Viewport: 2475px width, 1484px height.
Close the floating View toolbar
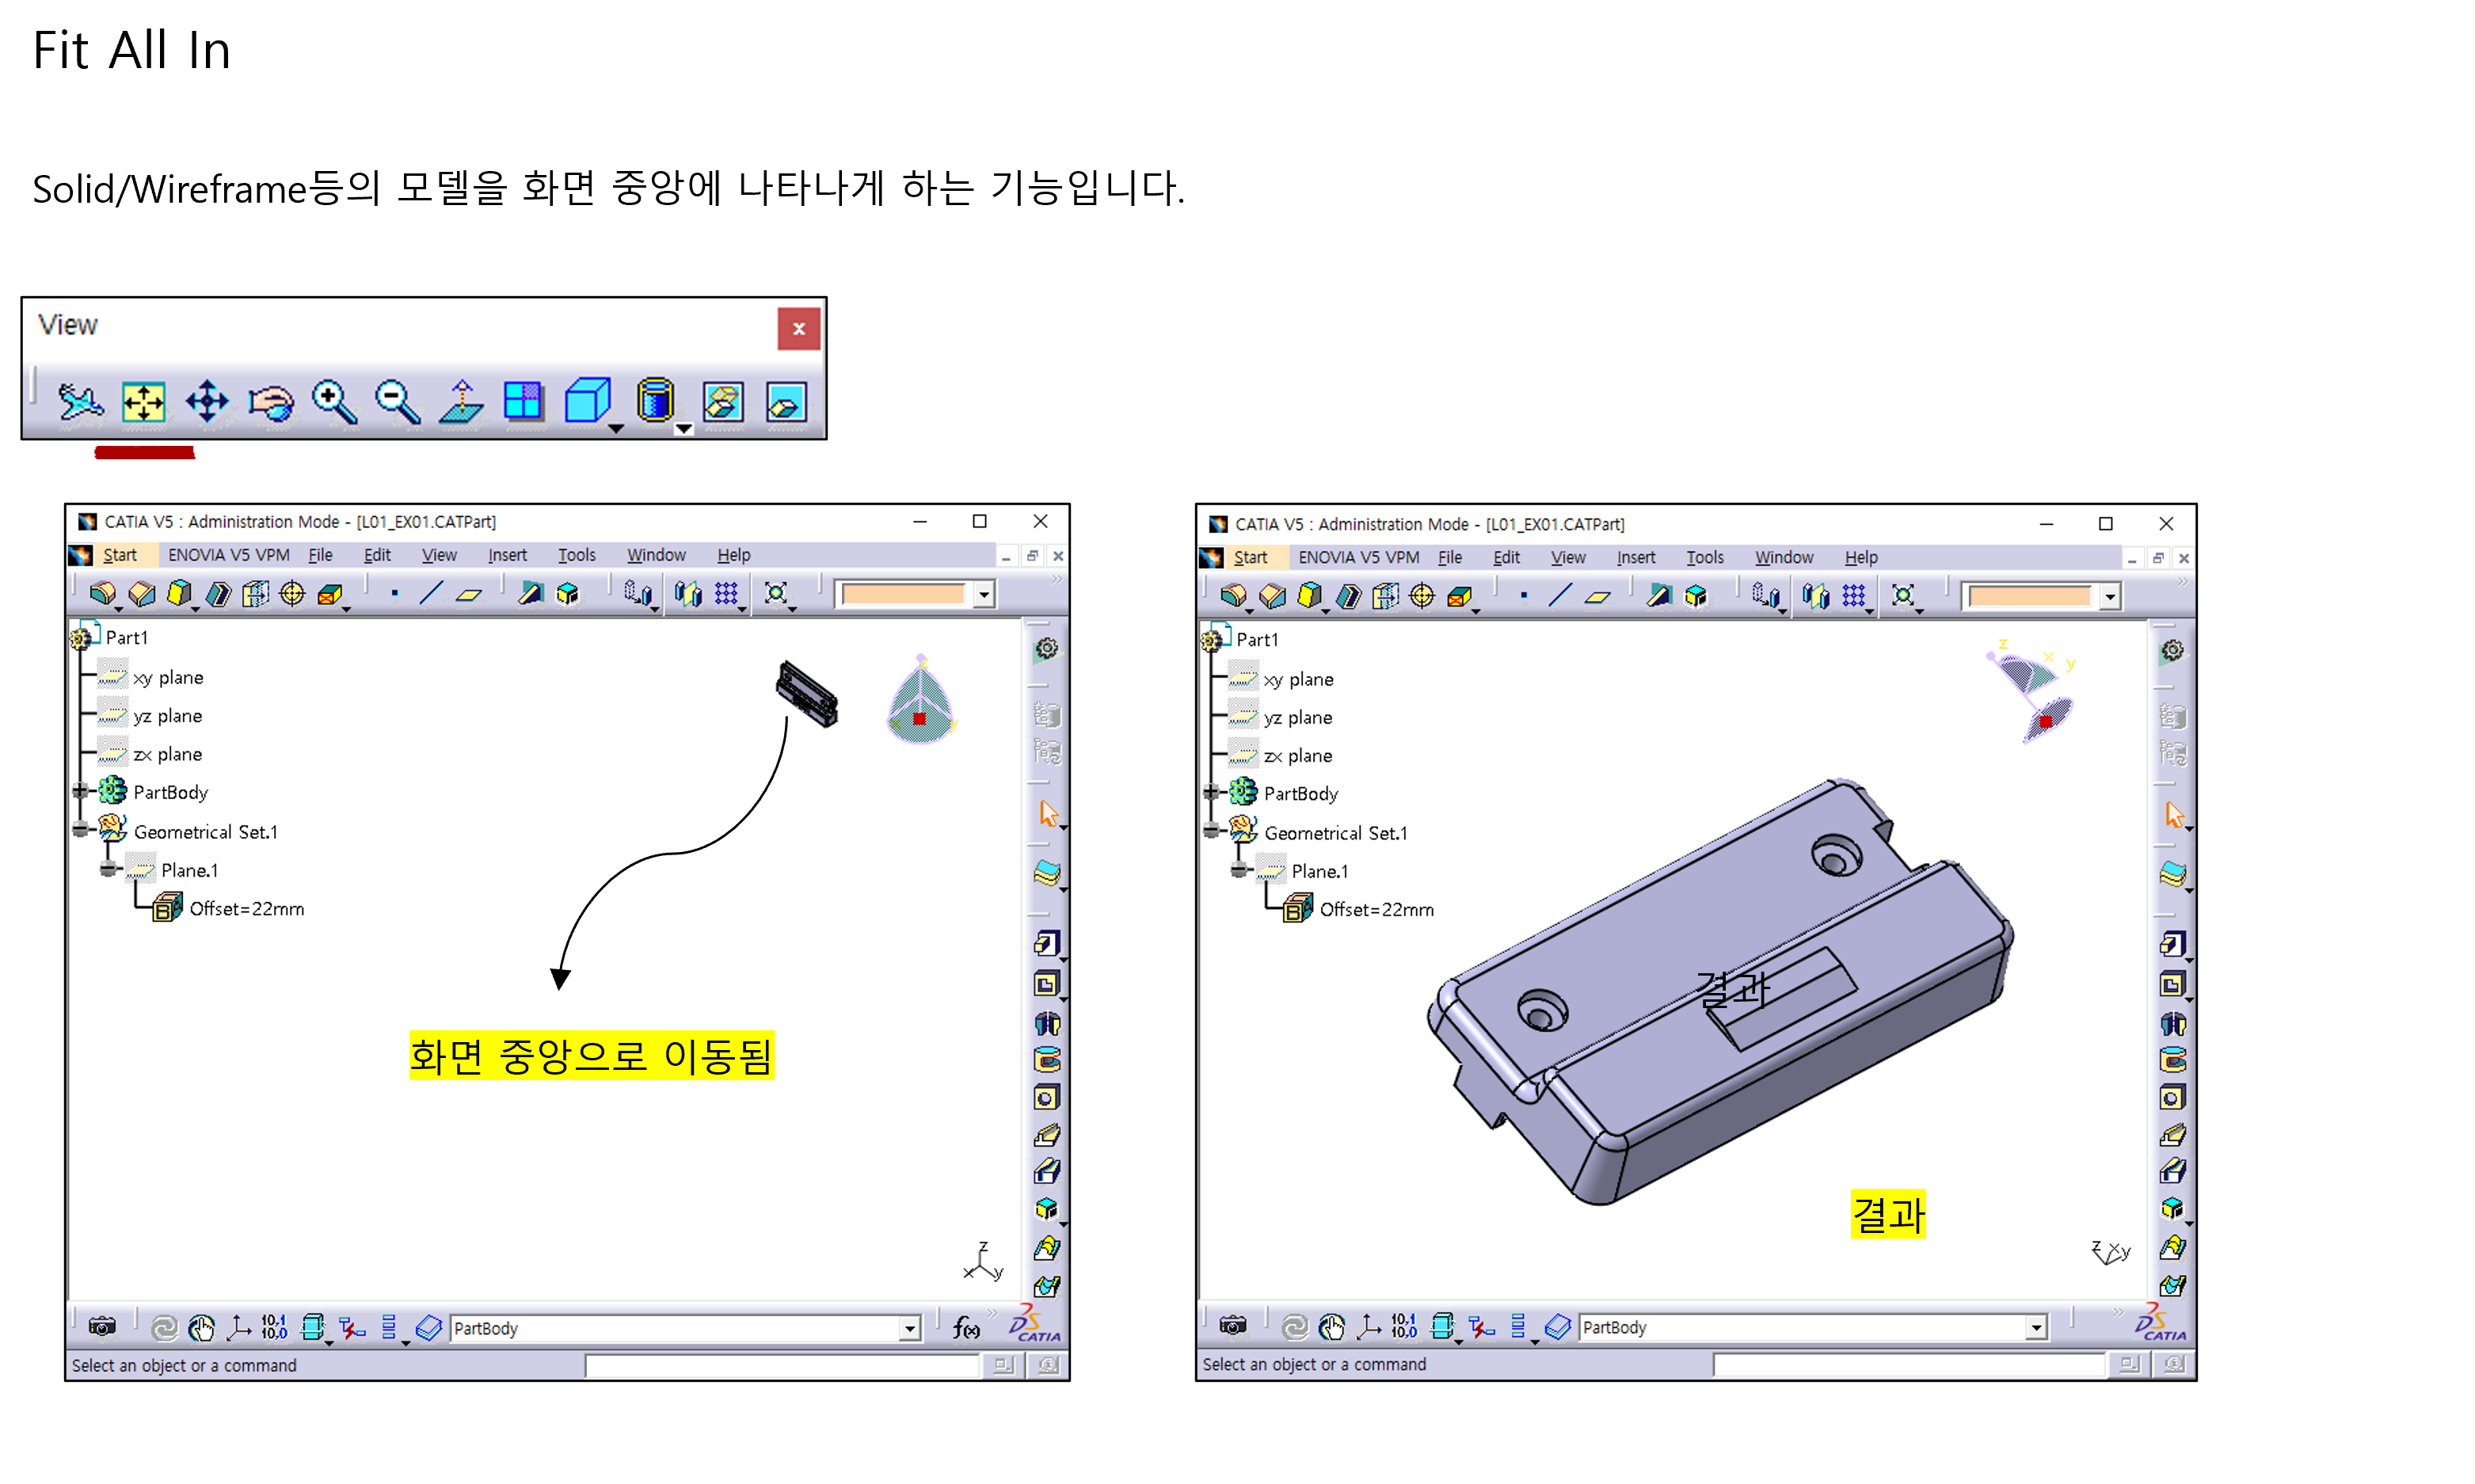click(x=798, y=329)
